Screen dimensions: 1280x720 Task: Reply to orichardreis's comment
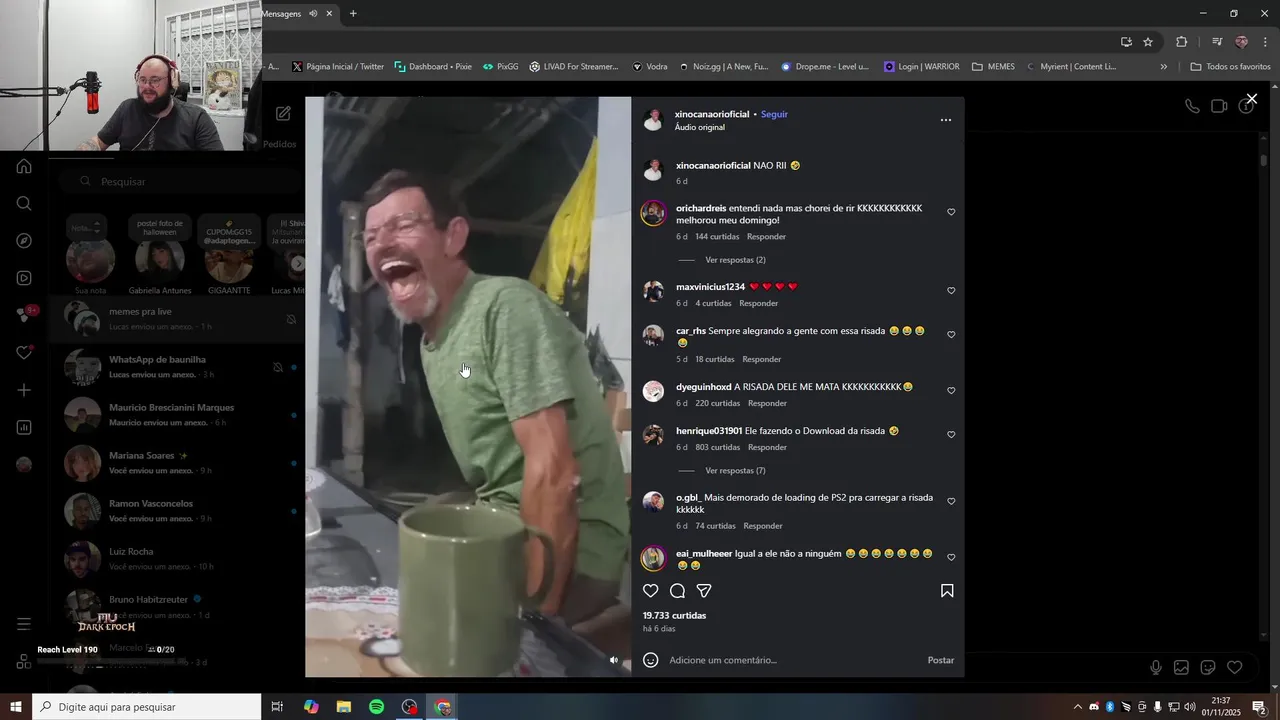(767, 237)
